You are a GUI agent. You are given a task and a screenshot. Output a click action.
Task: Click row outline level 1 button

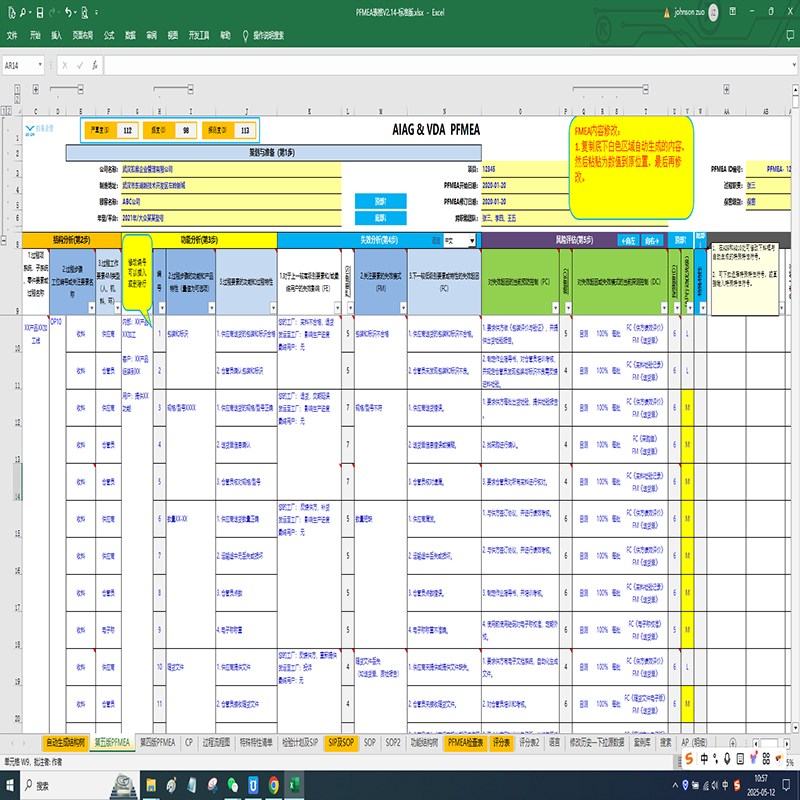[x=5, y=111]
